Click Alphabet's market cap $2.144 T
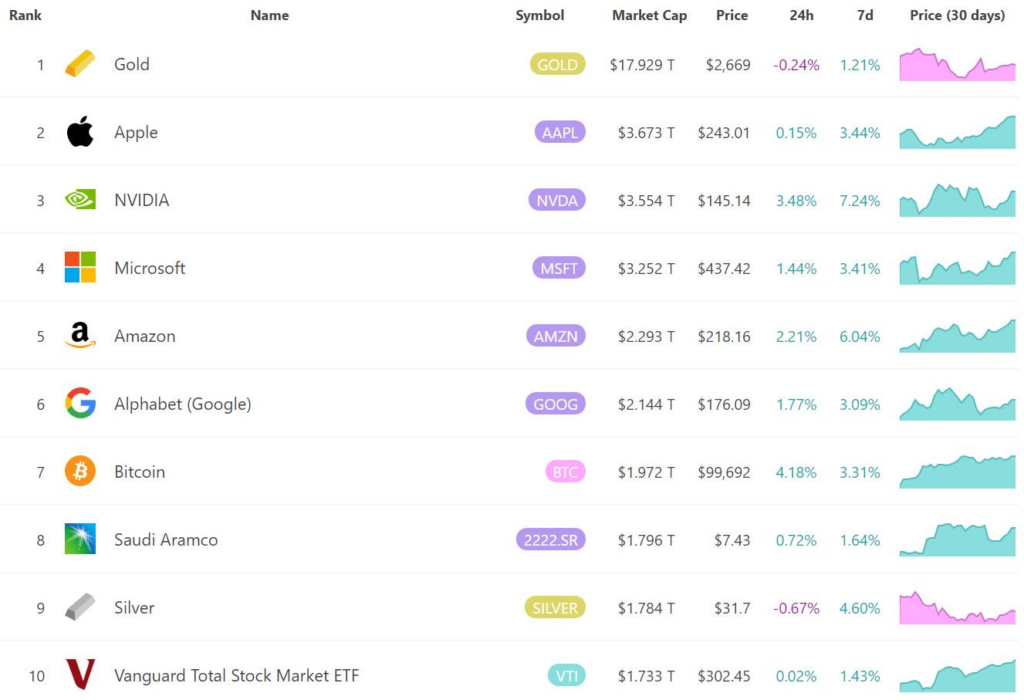1024x700 pixels. pyautogui.click(x=647, y=404)
